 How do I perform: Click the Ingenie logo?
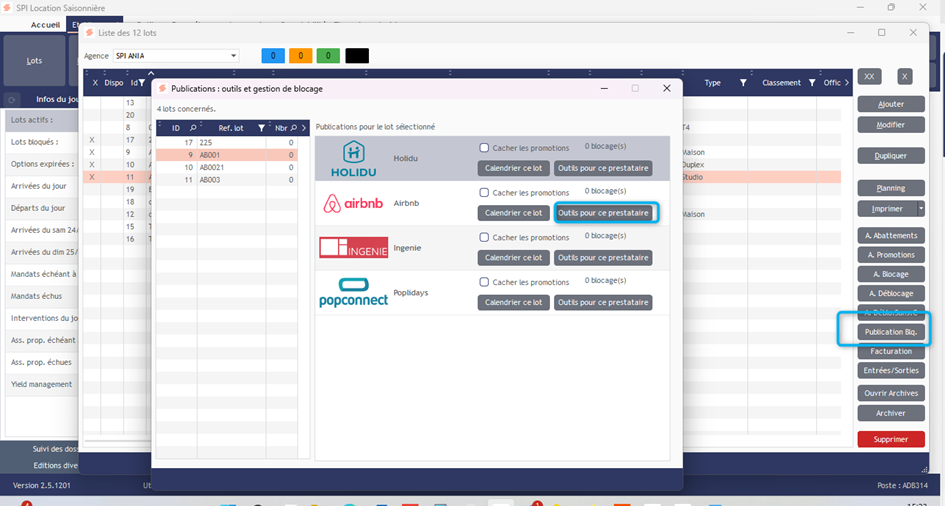[353, 247]
